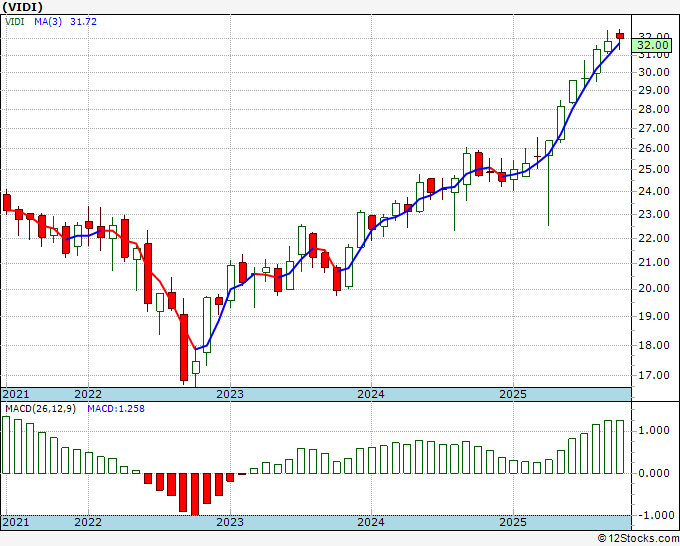The height and width of the screenshot is (546, 680).
Task: Click the 17.00 price axis label
Action: pyautogui.click(x=654, y=376)
